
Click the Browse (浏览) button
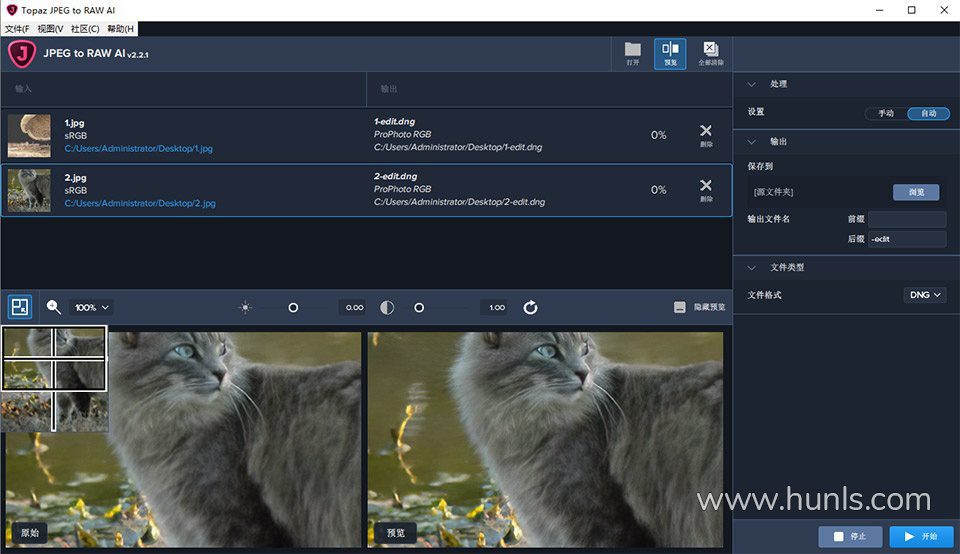[915, 192]
